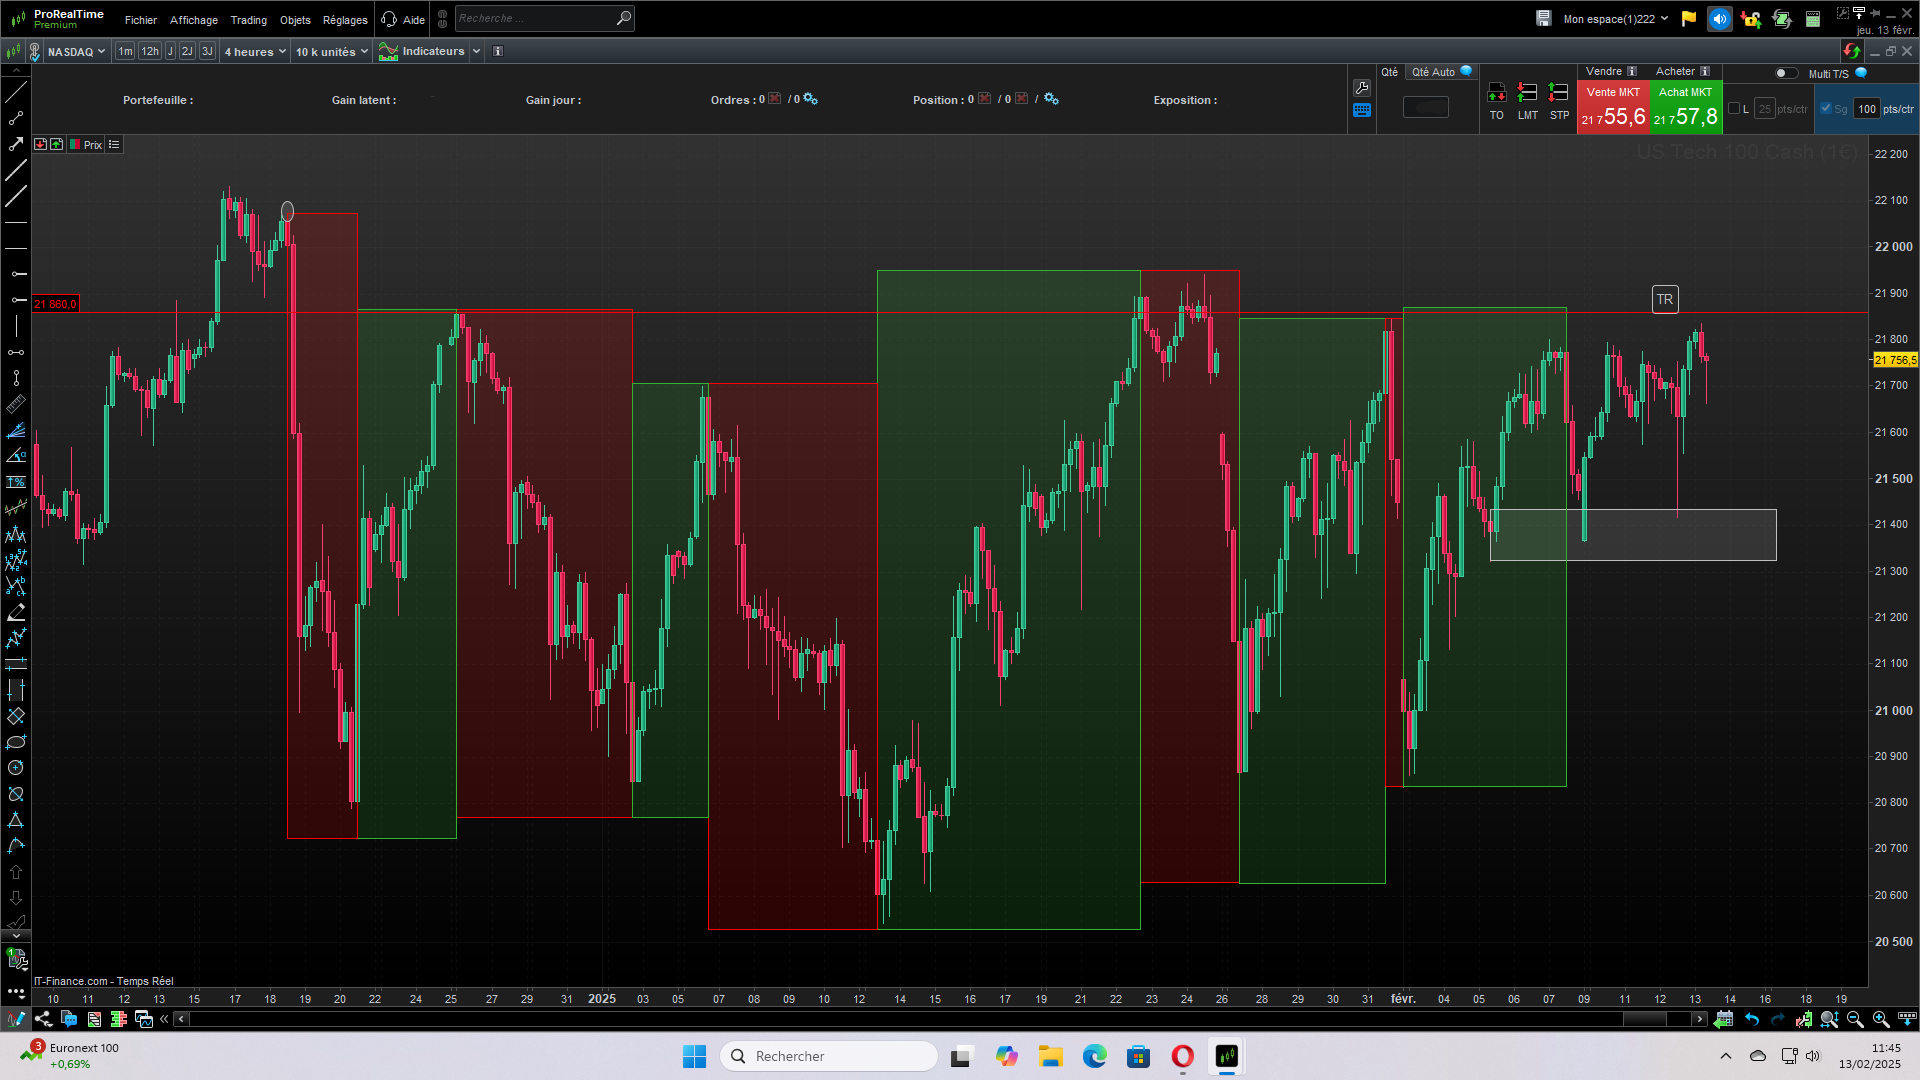This screenshot has width=1920, height=1080.
Task: Open trading settings wrench icon
Action: click(1362, 88)
